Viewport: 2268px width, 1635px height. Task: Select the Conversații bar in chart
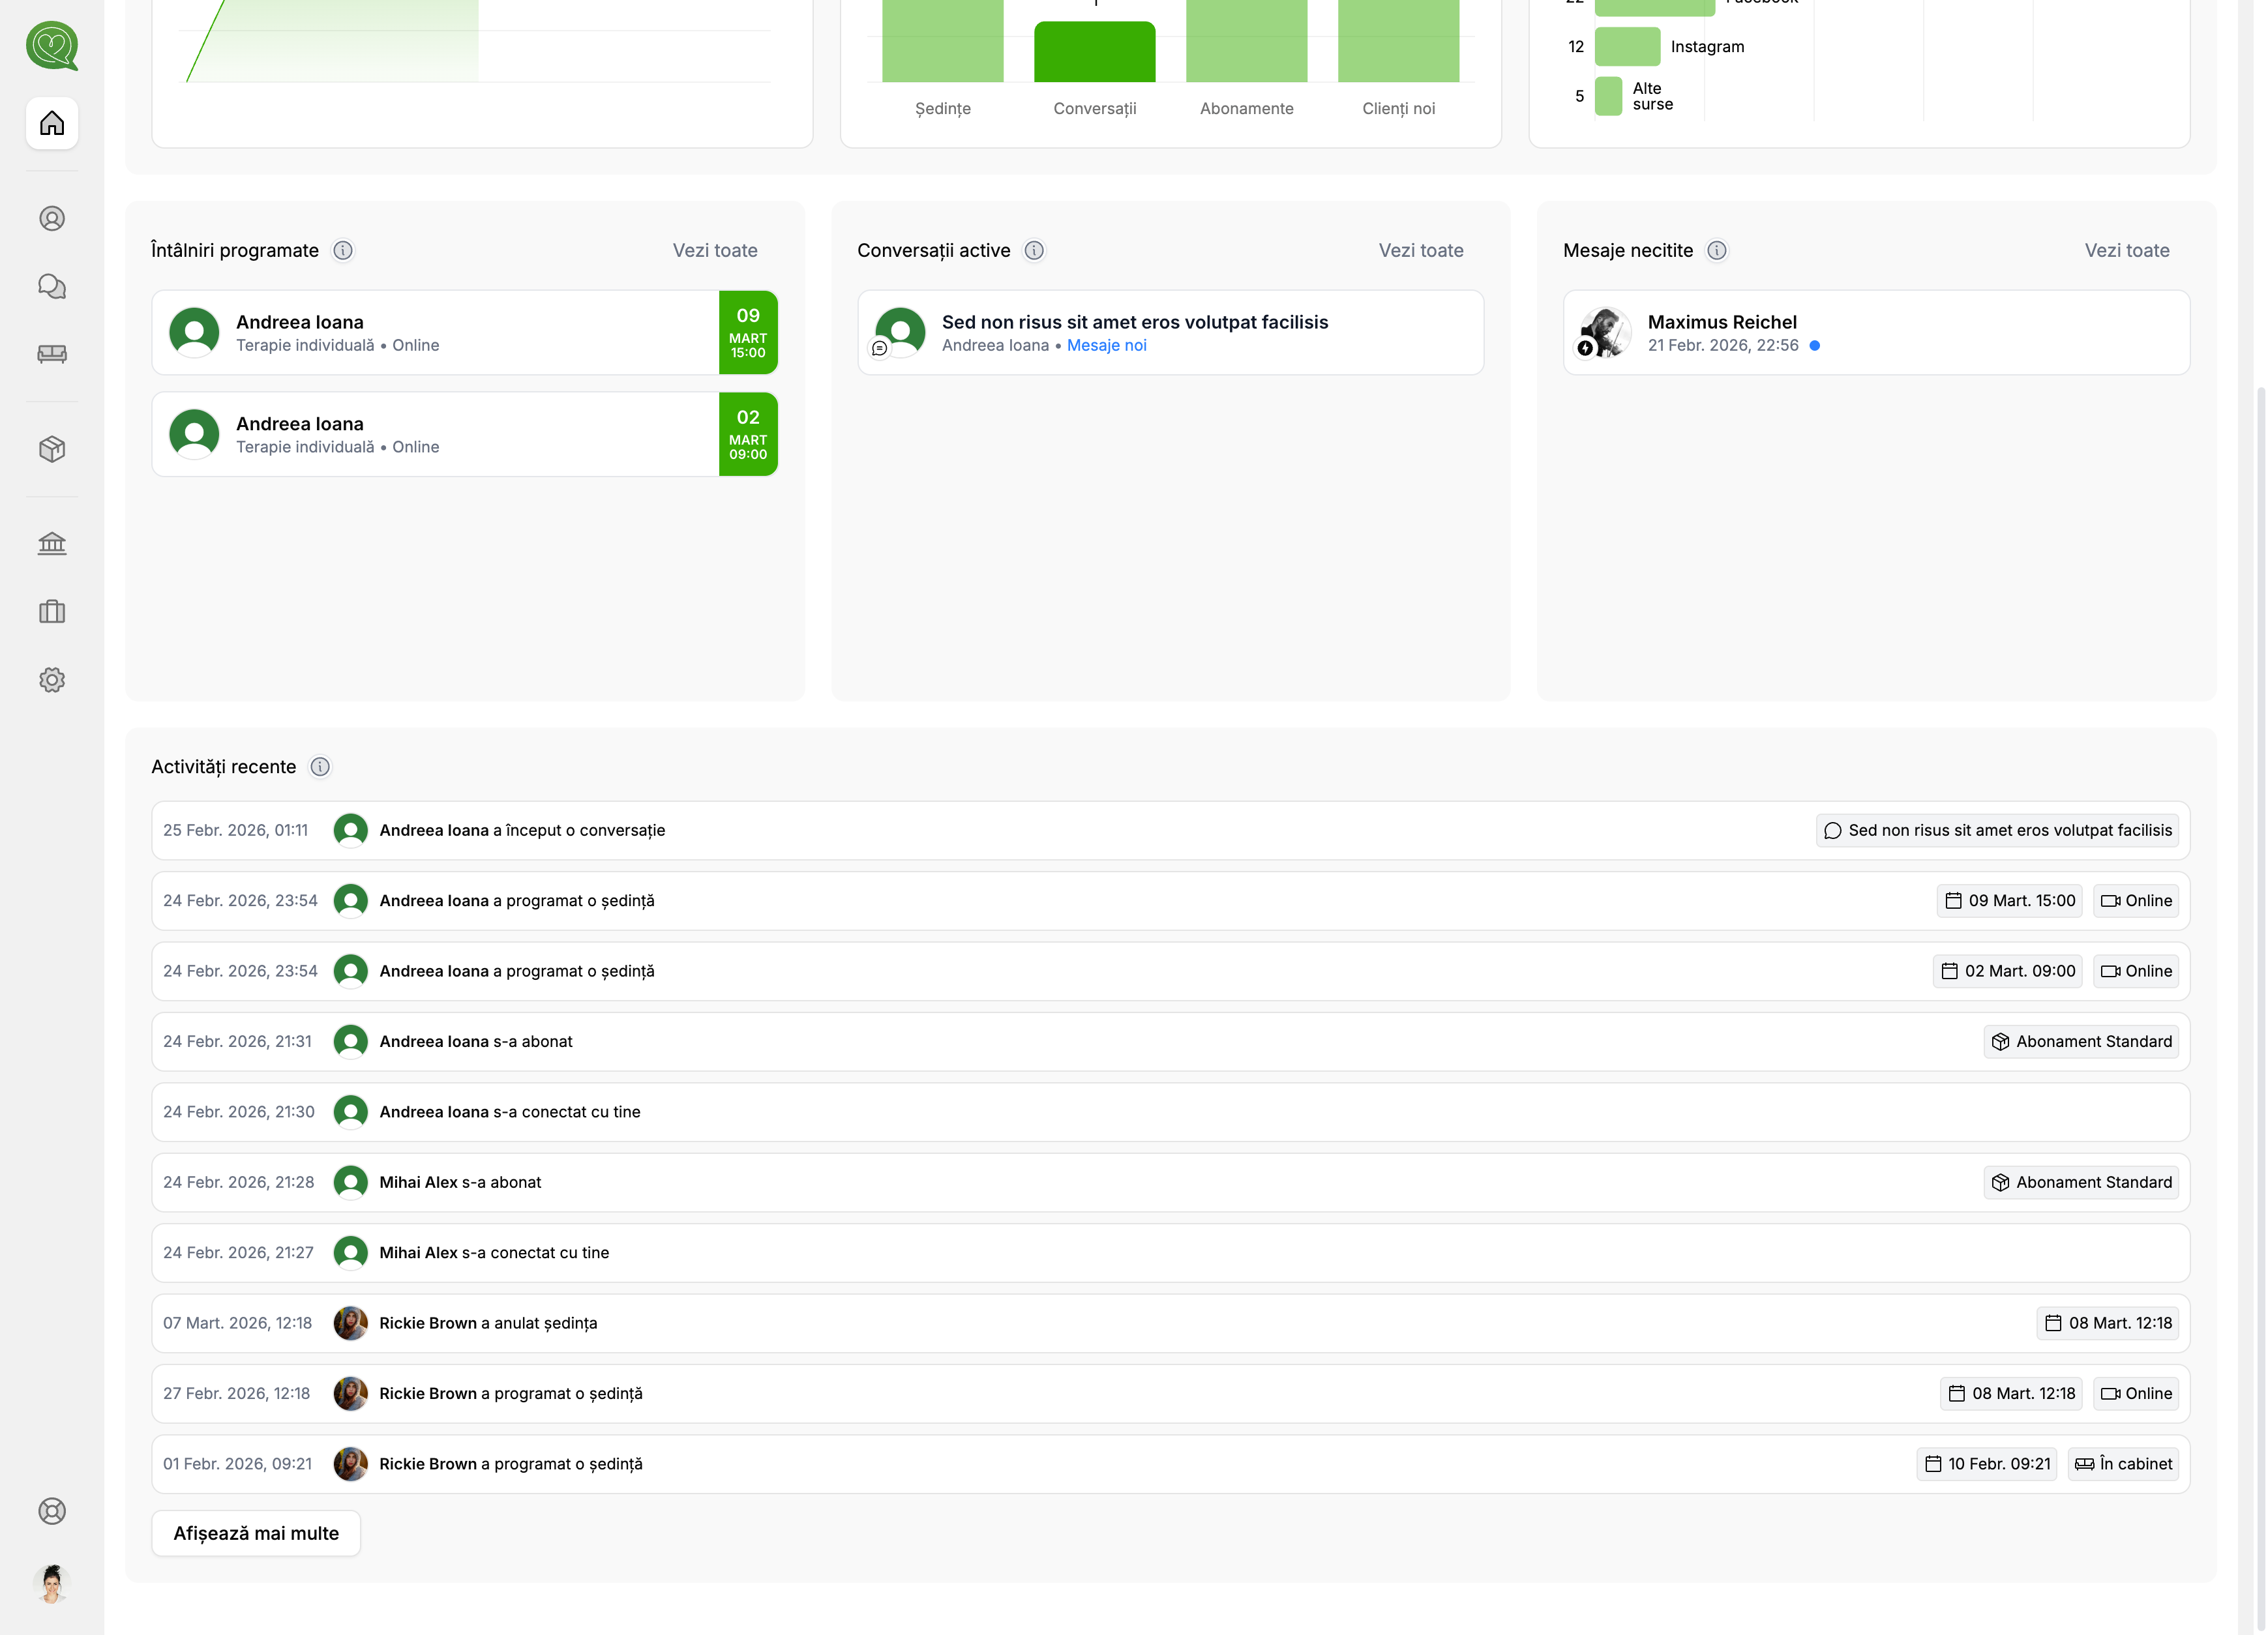coord(1094,52)
